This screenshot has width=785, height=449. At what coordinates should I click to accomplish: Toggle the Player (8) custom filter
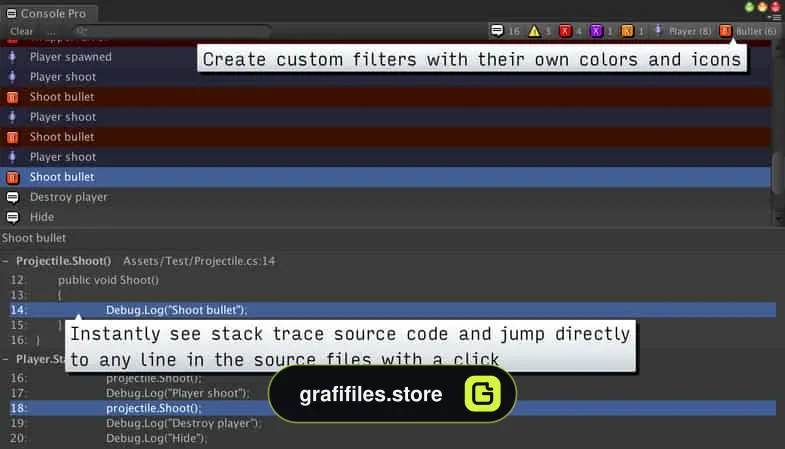pyautogui.click(x=683, y=31)
